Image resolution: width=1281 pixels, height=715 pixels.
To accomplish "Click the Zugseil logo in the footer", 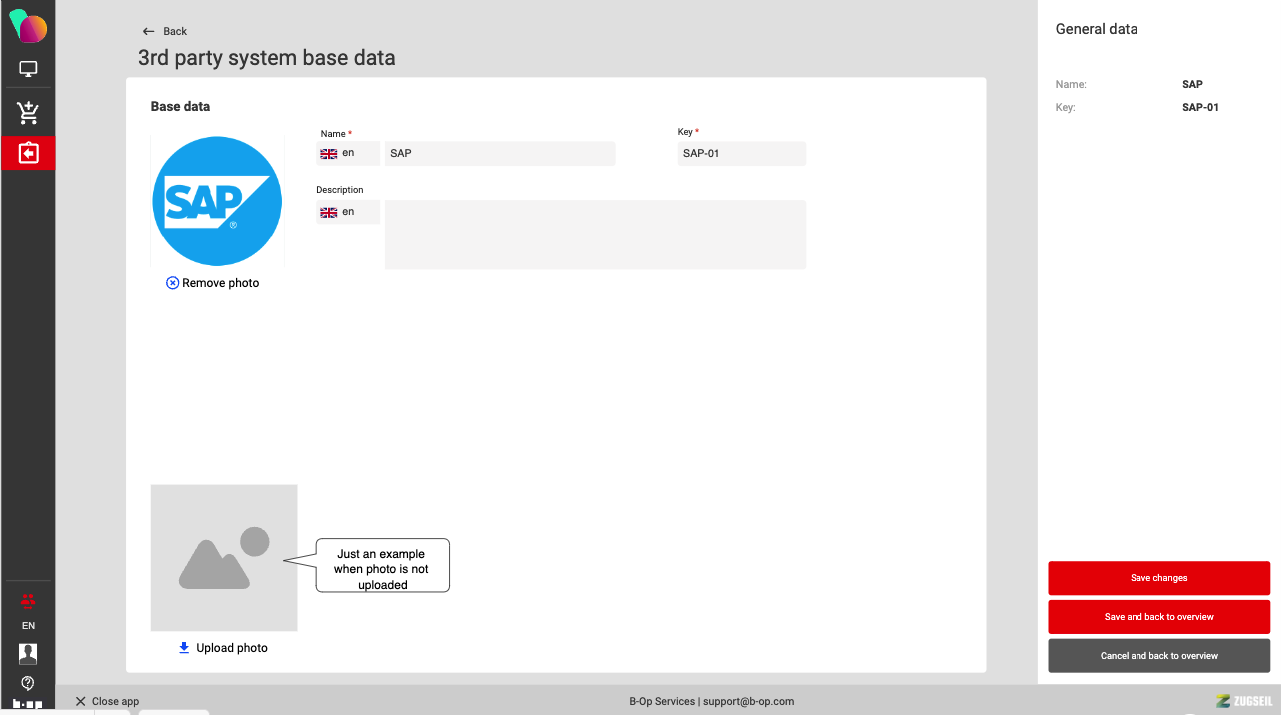I will point(1243,701).
